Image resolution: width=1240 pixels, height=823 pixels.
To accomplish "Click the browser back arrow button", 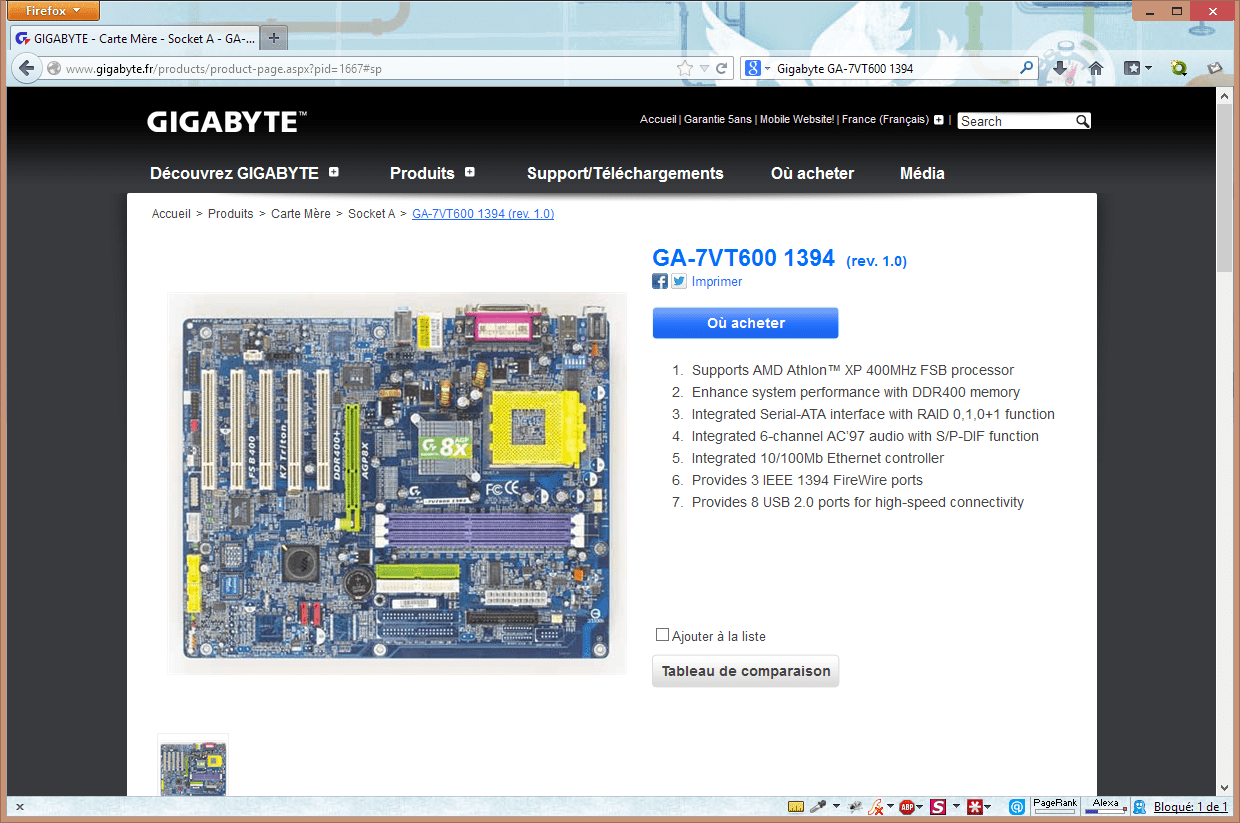I will [x=26, y=68].
